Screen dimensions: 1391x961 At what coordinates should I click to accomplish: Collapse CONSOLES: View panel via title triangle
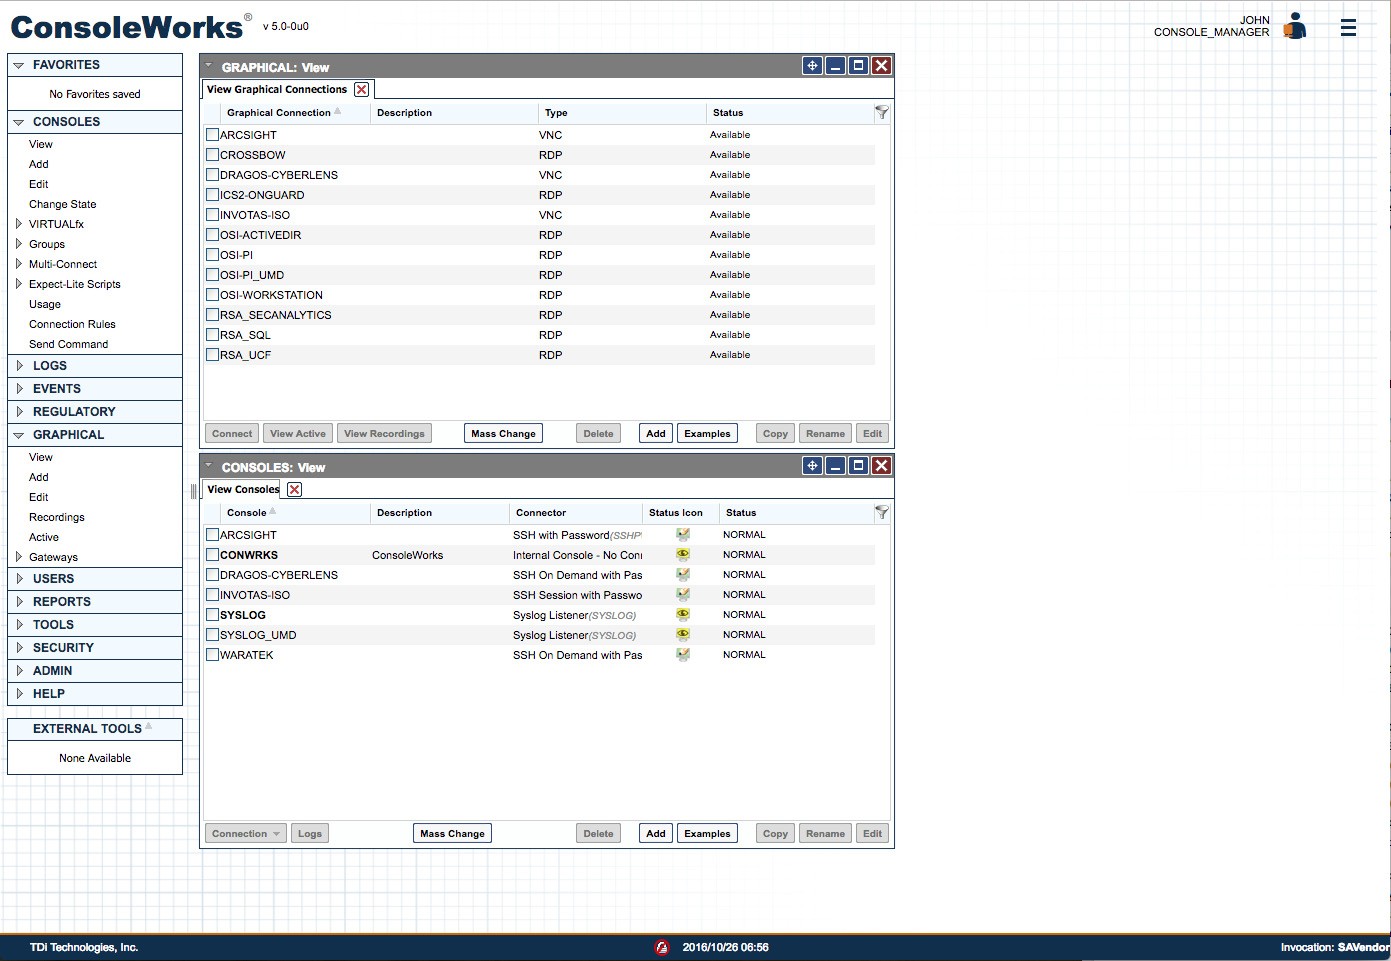click(x=209, y=466)
